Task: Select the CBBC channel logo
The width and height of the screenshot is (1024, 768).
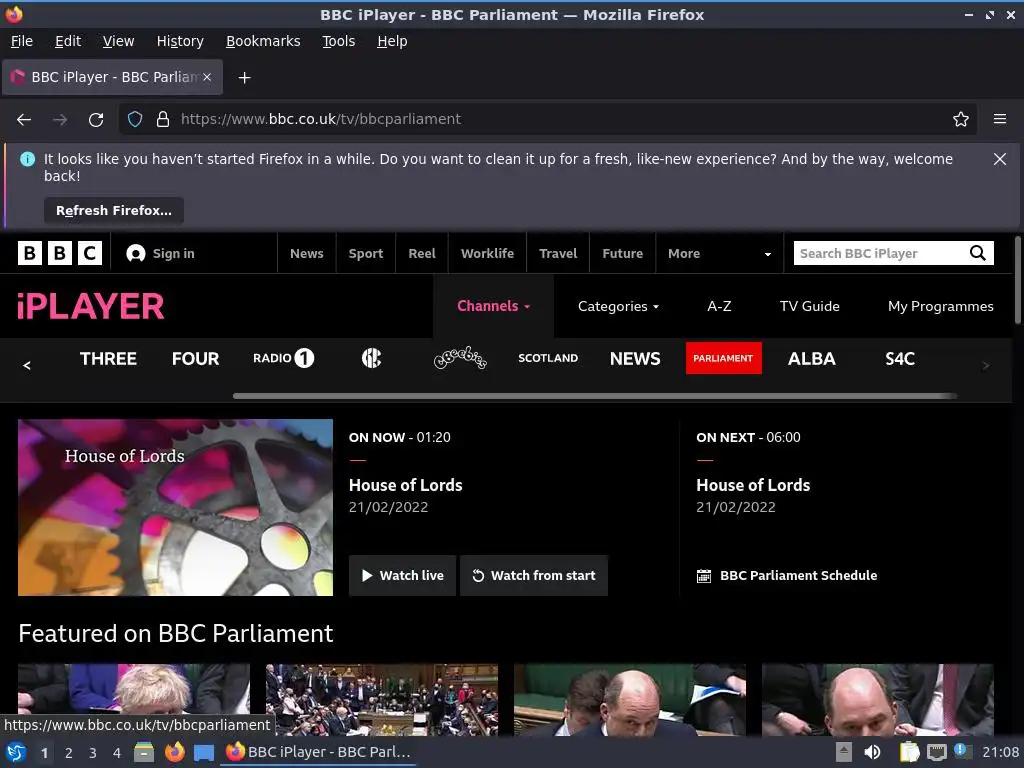Action: (x=372, y=358)
